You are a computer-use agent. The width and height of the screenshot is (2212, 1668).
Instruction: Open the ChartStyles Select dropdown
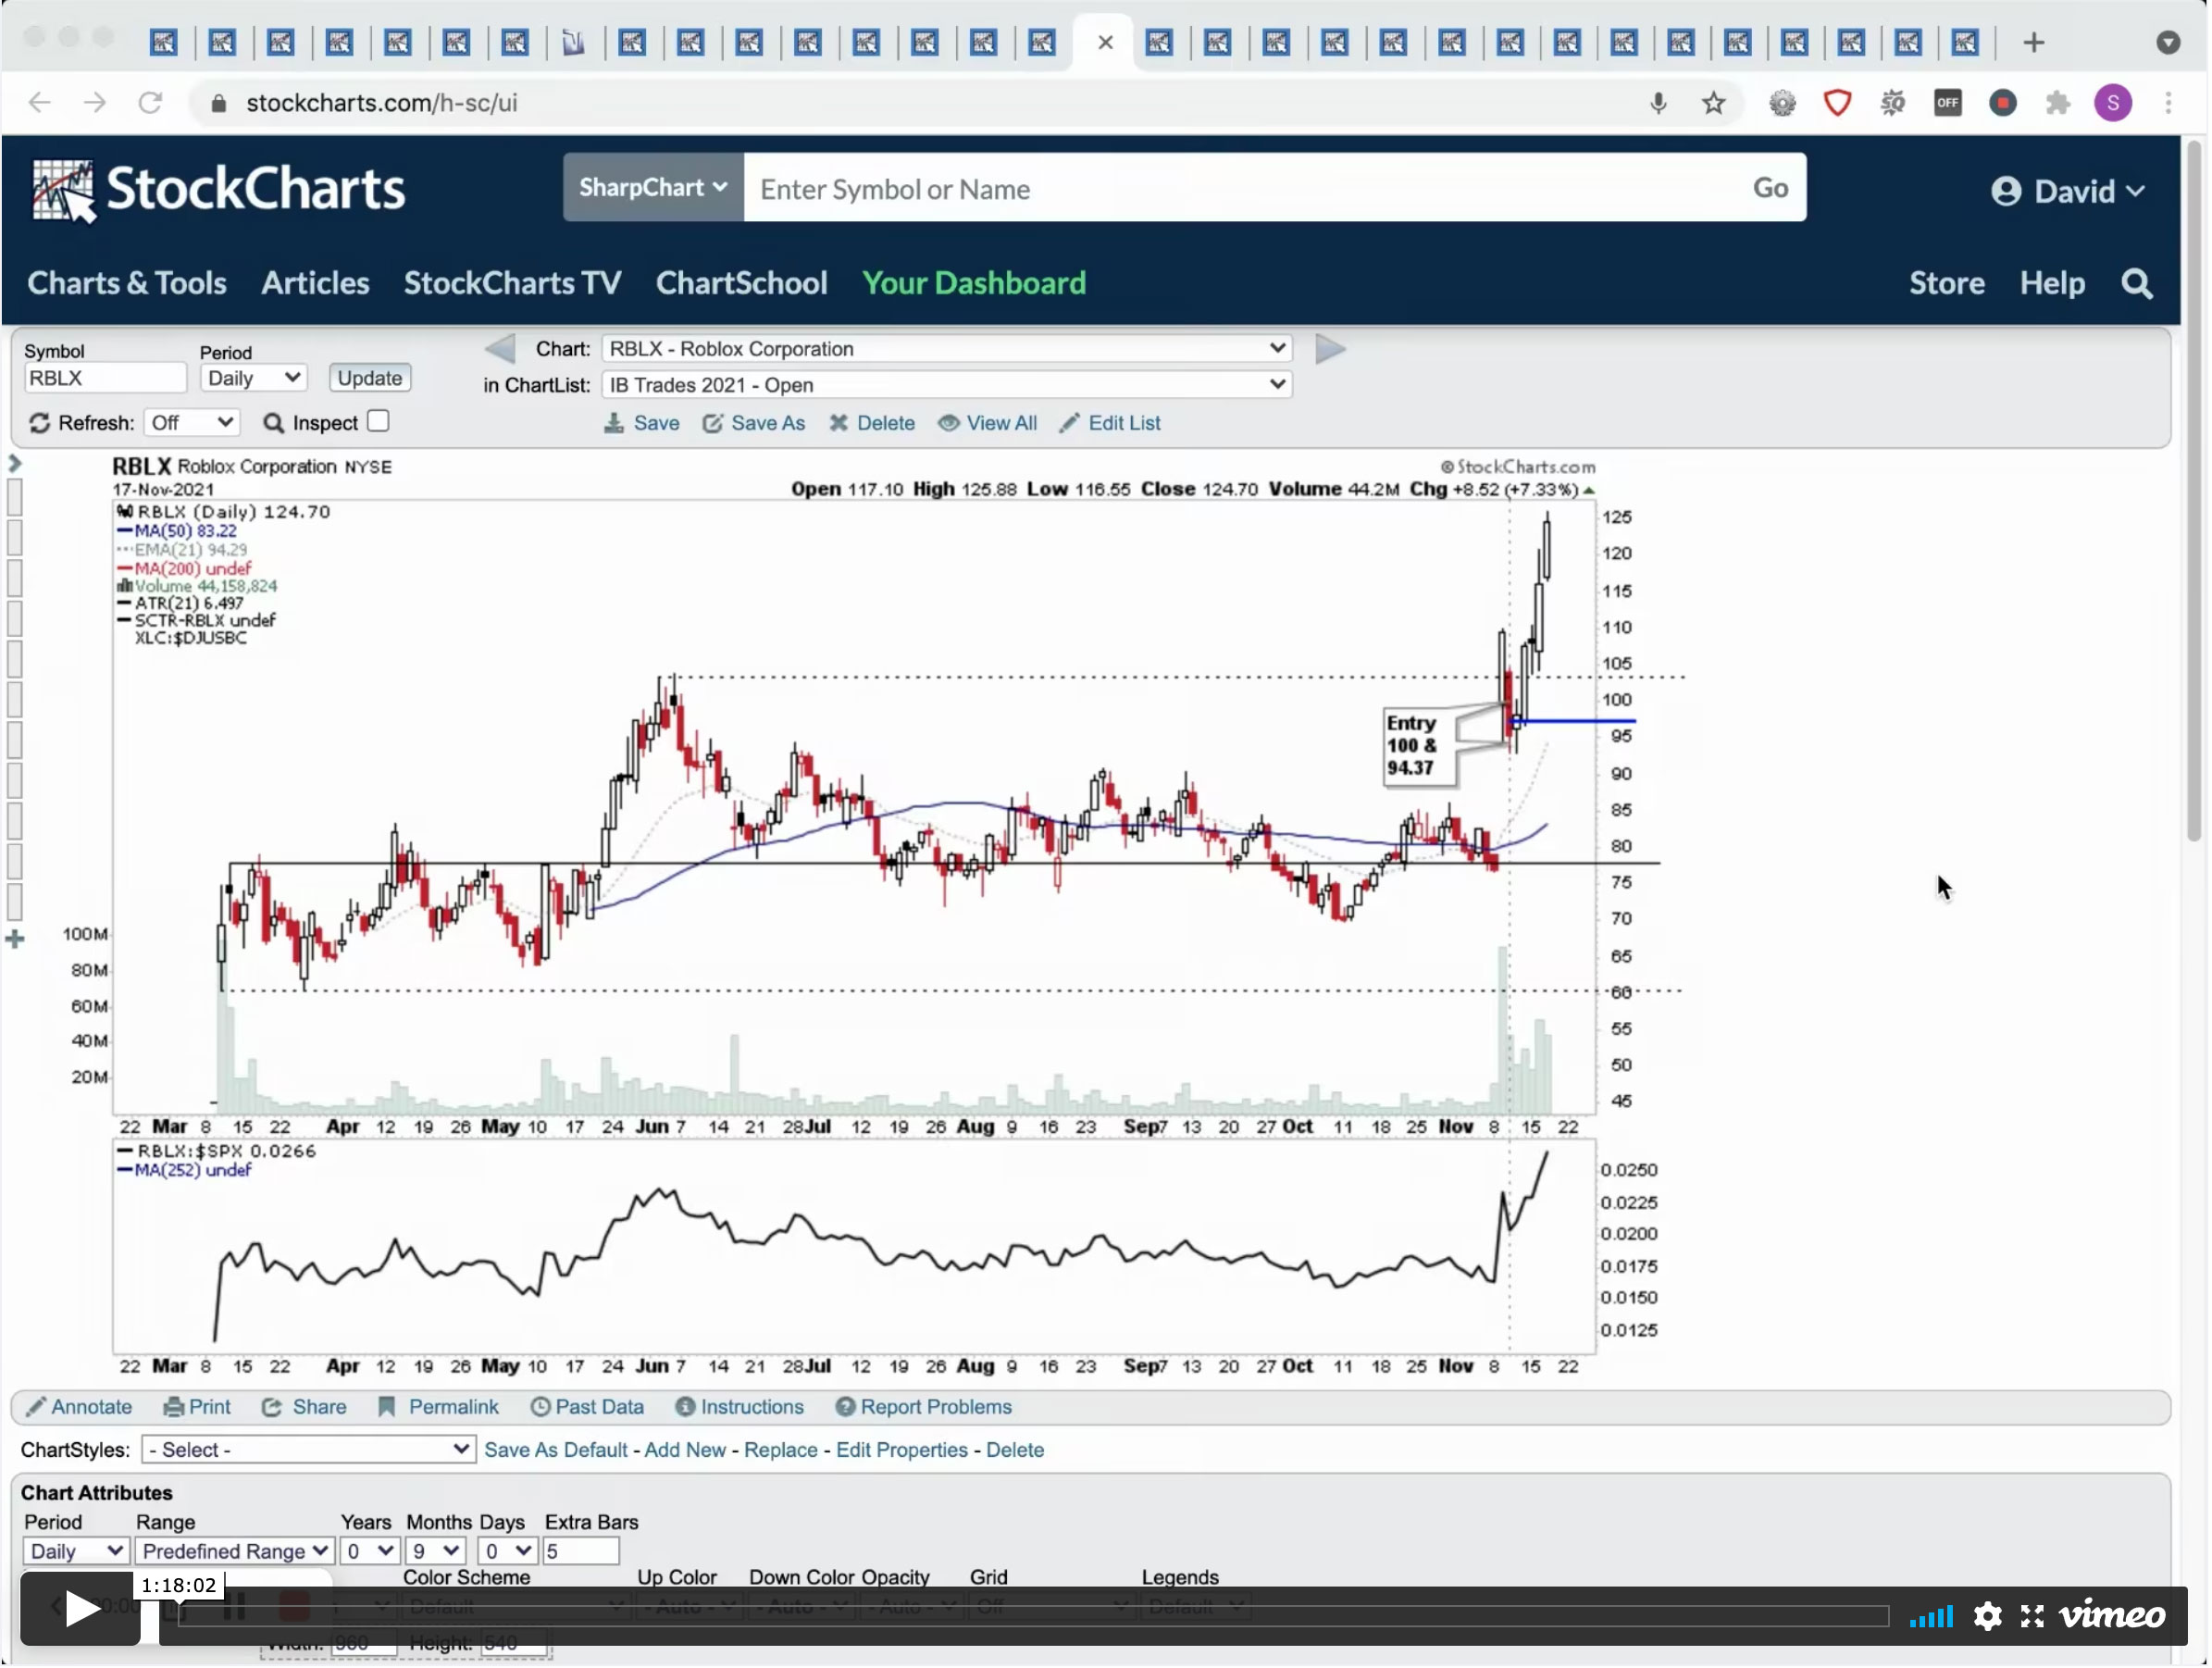(308, 1450)
